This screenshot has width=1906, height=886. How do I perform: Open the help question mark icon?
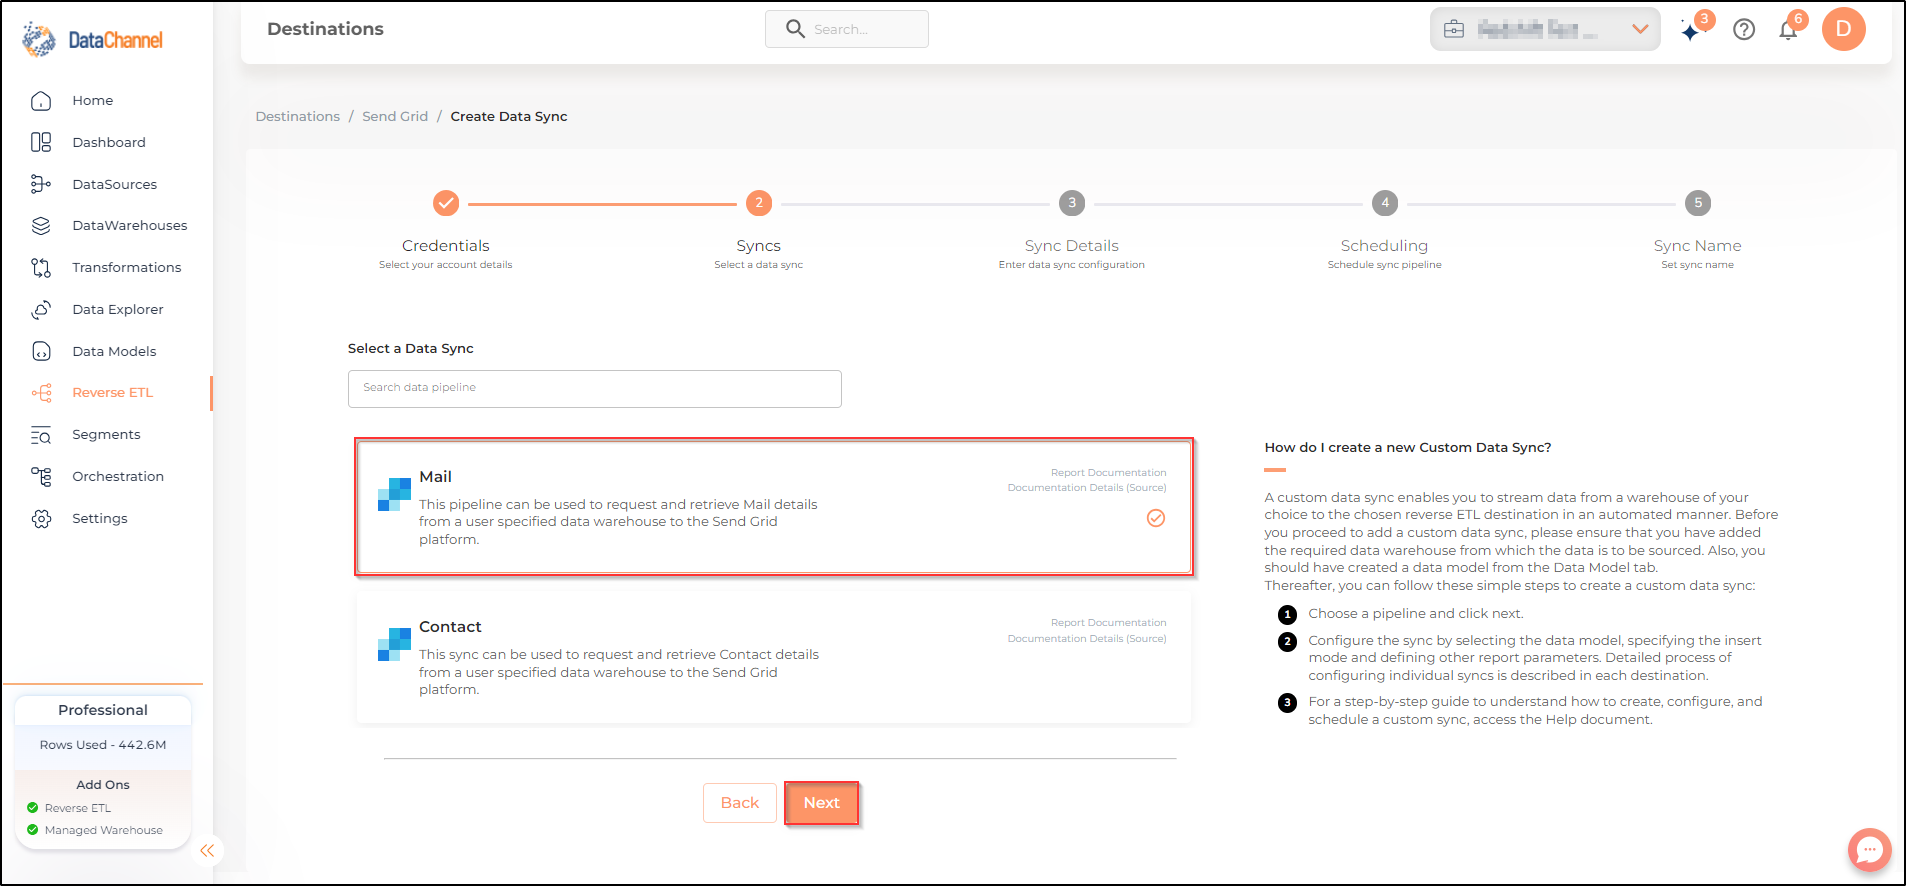click(x=1744, y=30)
